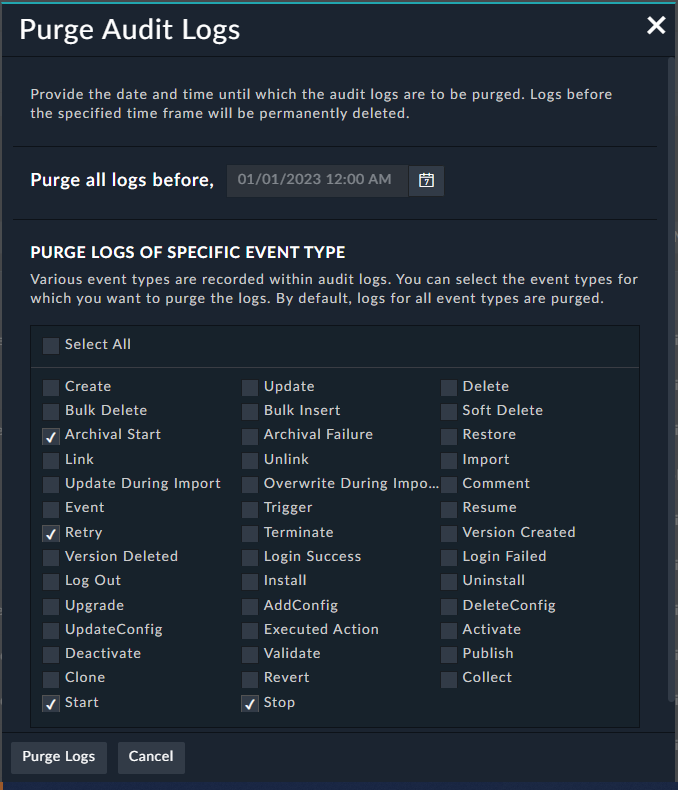Viewport: 678px width, 790px height.
Task: Check the Overwrite During Import checkbox
Action: pyautogui.click(x=250, y=484)
